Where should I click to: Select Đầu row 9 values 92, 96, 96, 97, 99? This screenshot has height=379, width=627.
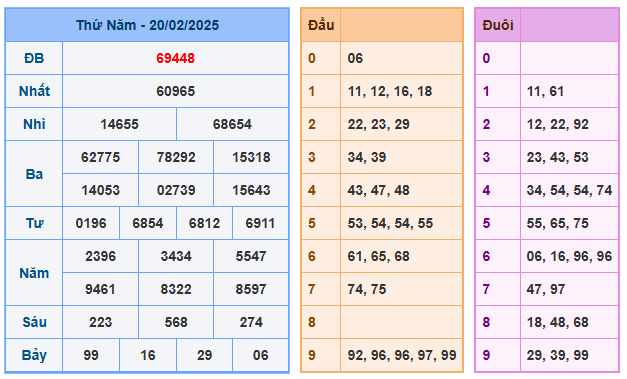pos(402,355)
